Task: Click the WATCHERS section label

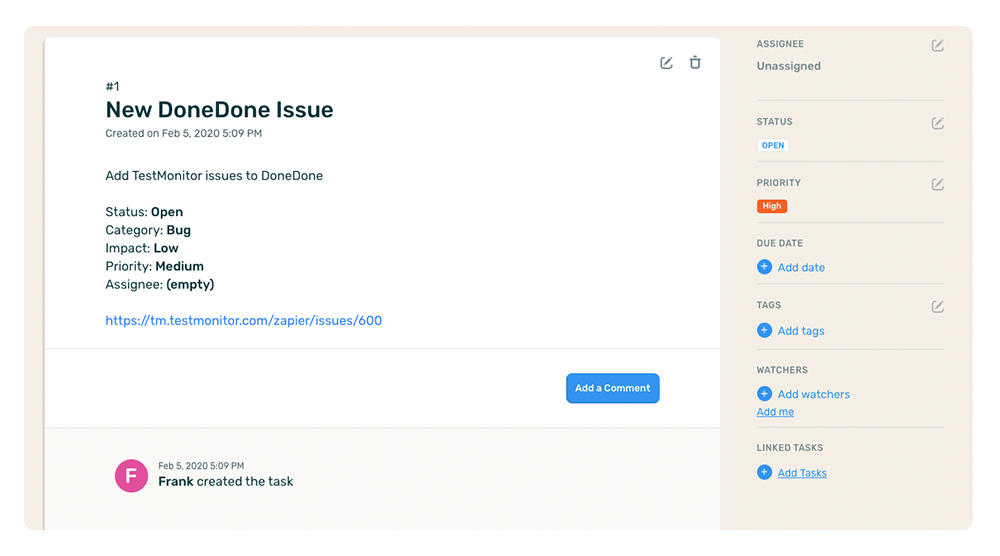Action: (x=782, y=370)
